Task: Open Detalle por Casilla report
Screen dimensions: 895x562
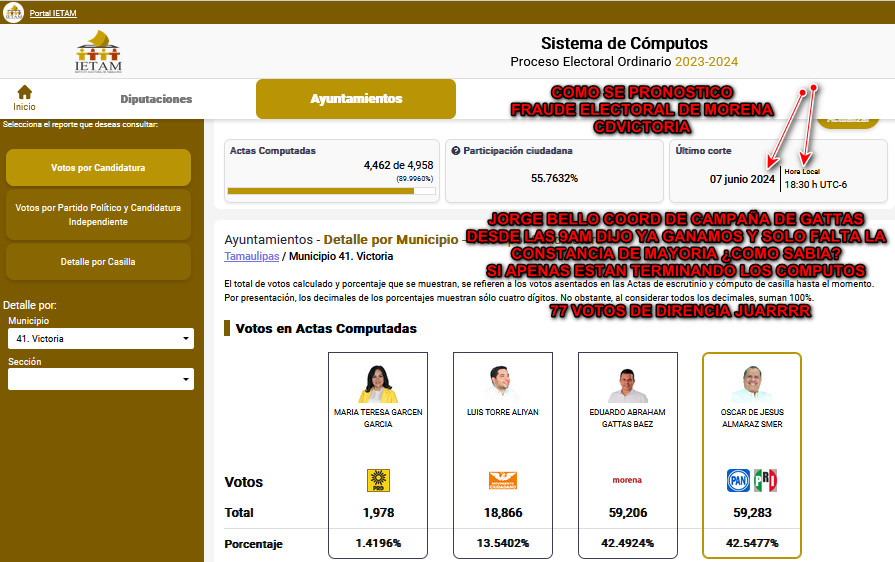Action: [x=98, y=262]
